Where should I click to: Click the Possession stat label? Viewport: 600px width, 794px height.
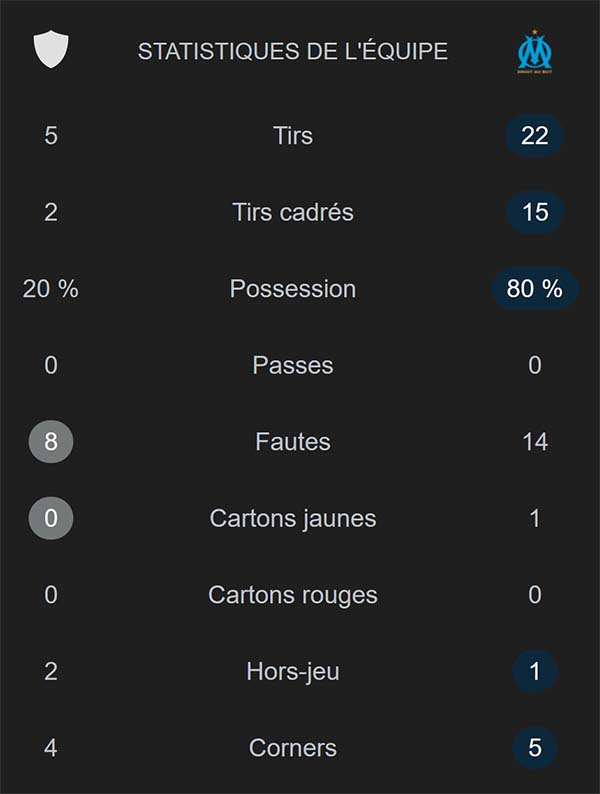point(293,289)
